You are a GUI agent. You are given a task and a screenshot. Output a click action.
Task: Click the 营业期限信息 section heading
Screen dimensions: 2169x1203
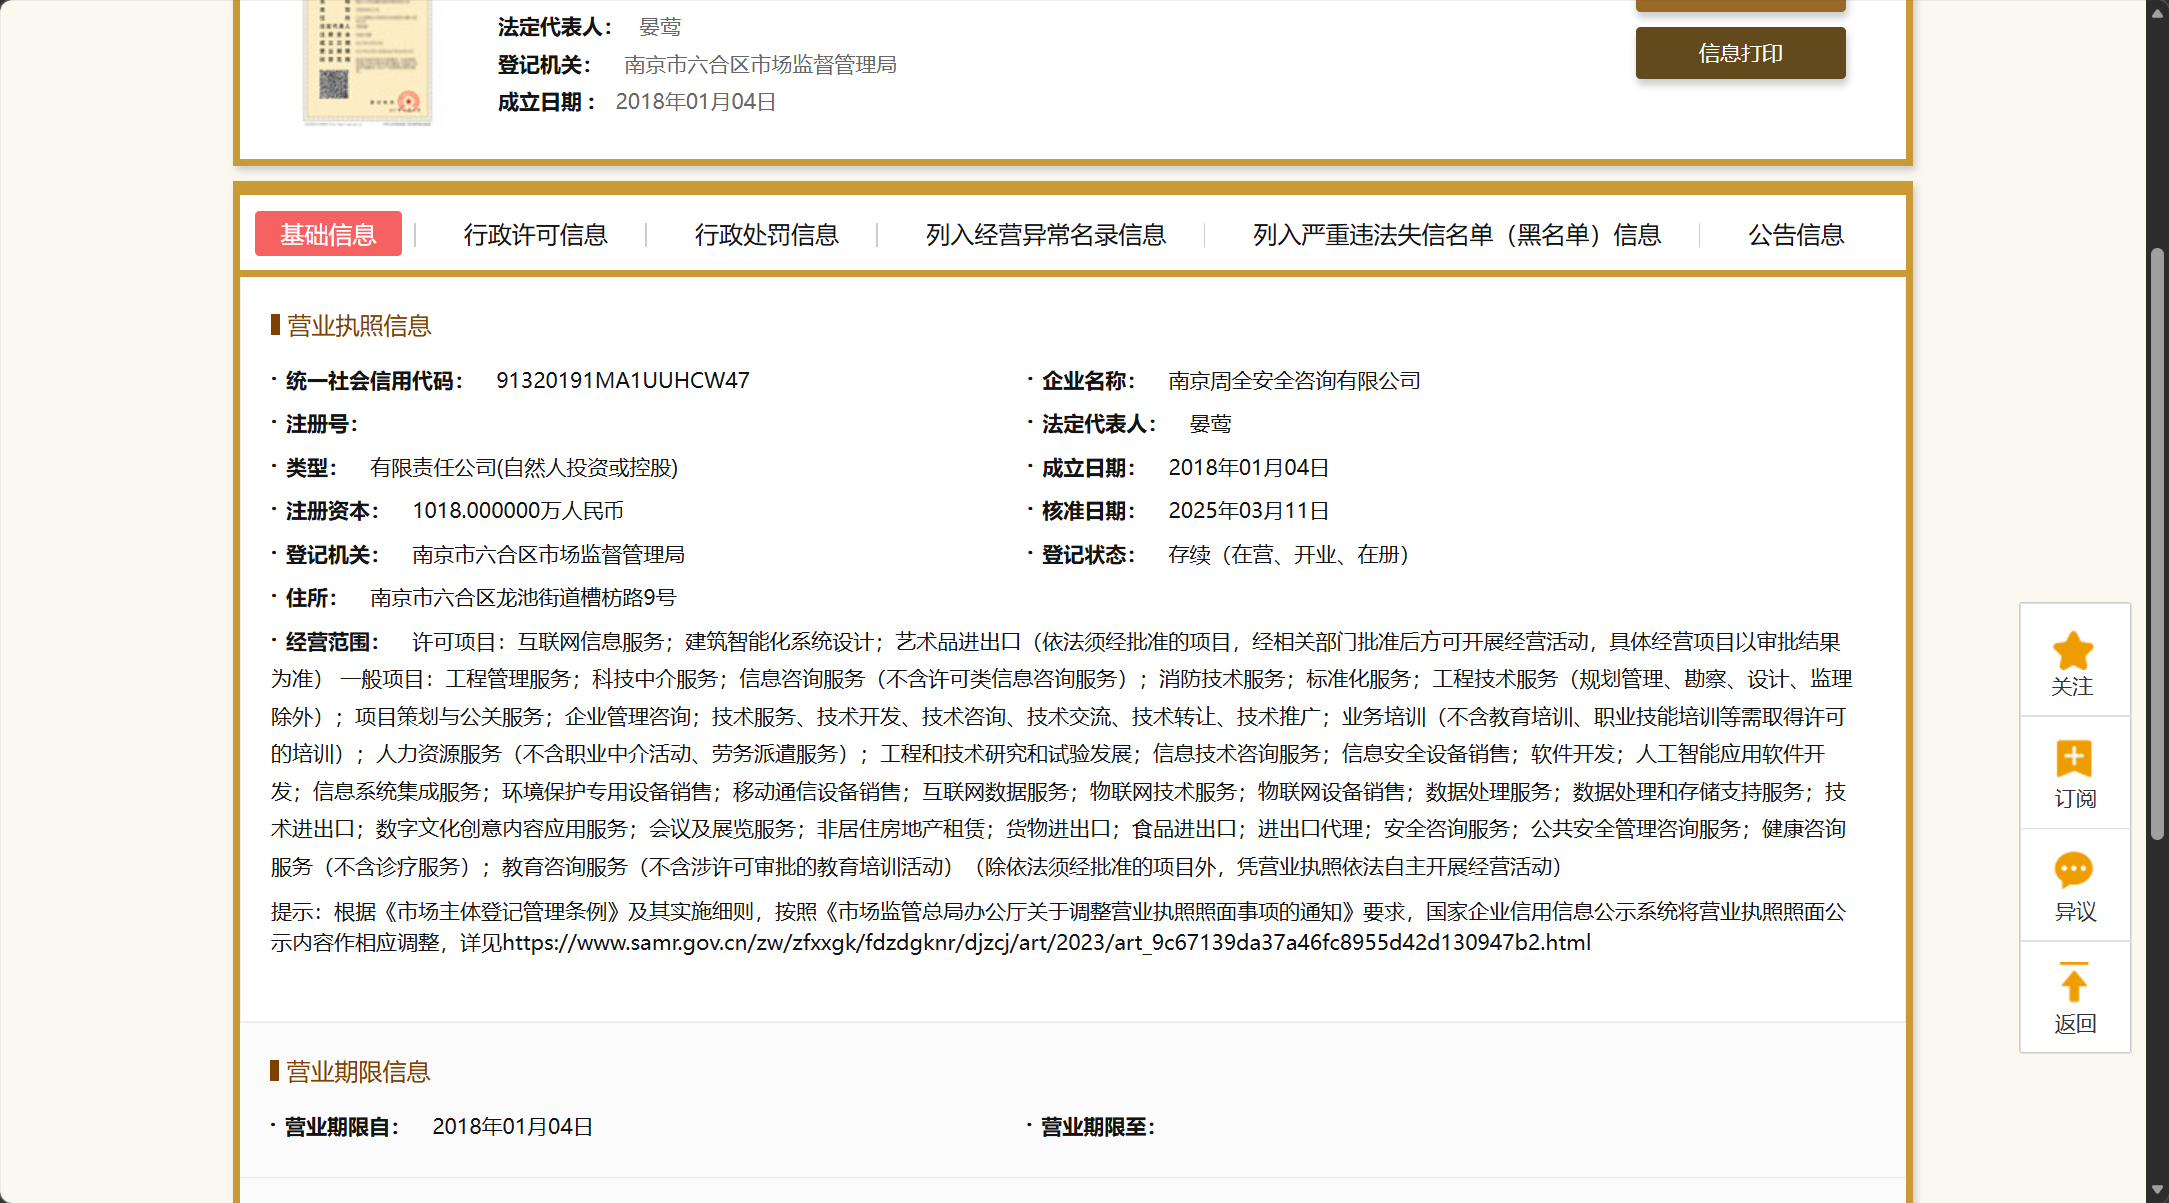(x=358, y=1072)
